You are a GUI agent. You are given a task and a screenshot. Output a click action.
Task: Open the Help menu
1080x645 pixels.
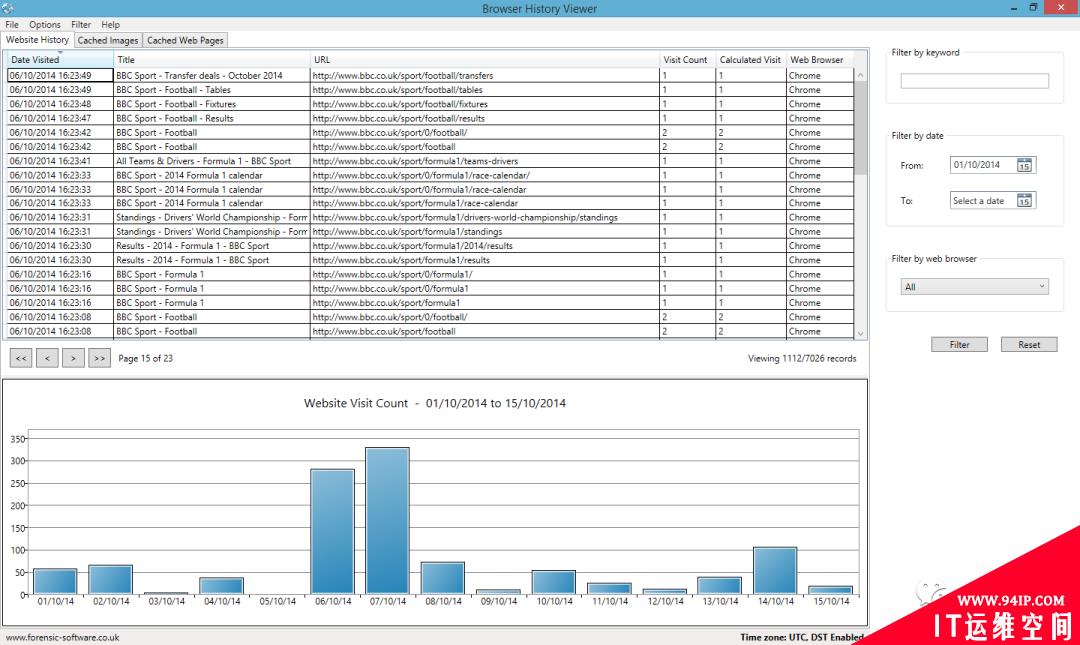click(x=110, y=24)
